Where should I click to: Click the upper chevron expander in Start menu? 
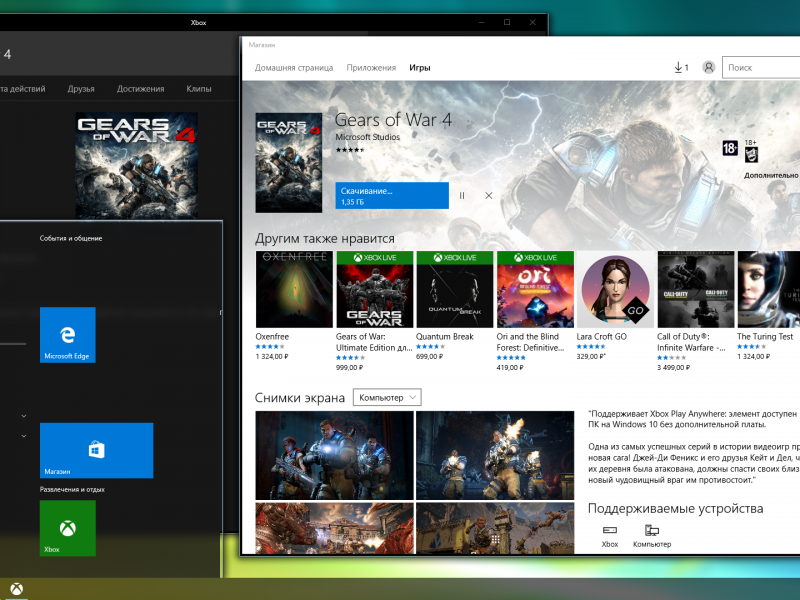tap(24, 416)
